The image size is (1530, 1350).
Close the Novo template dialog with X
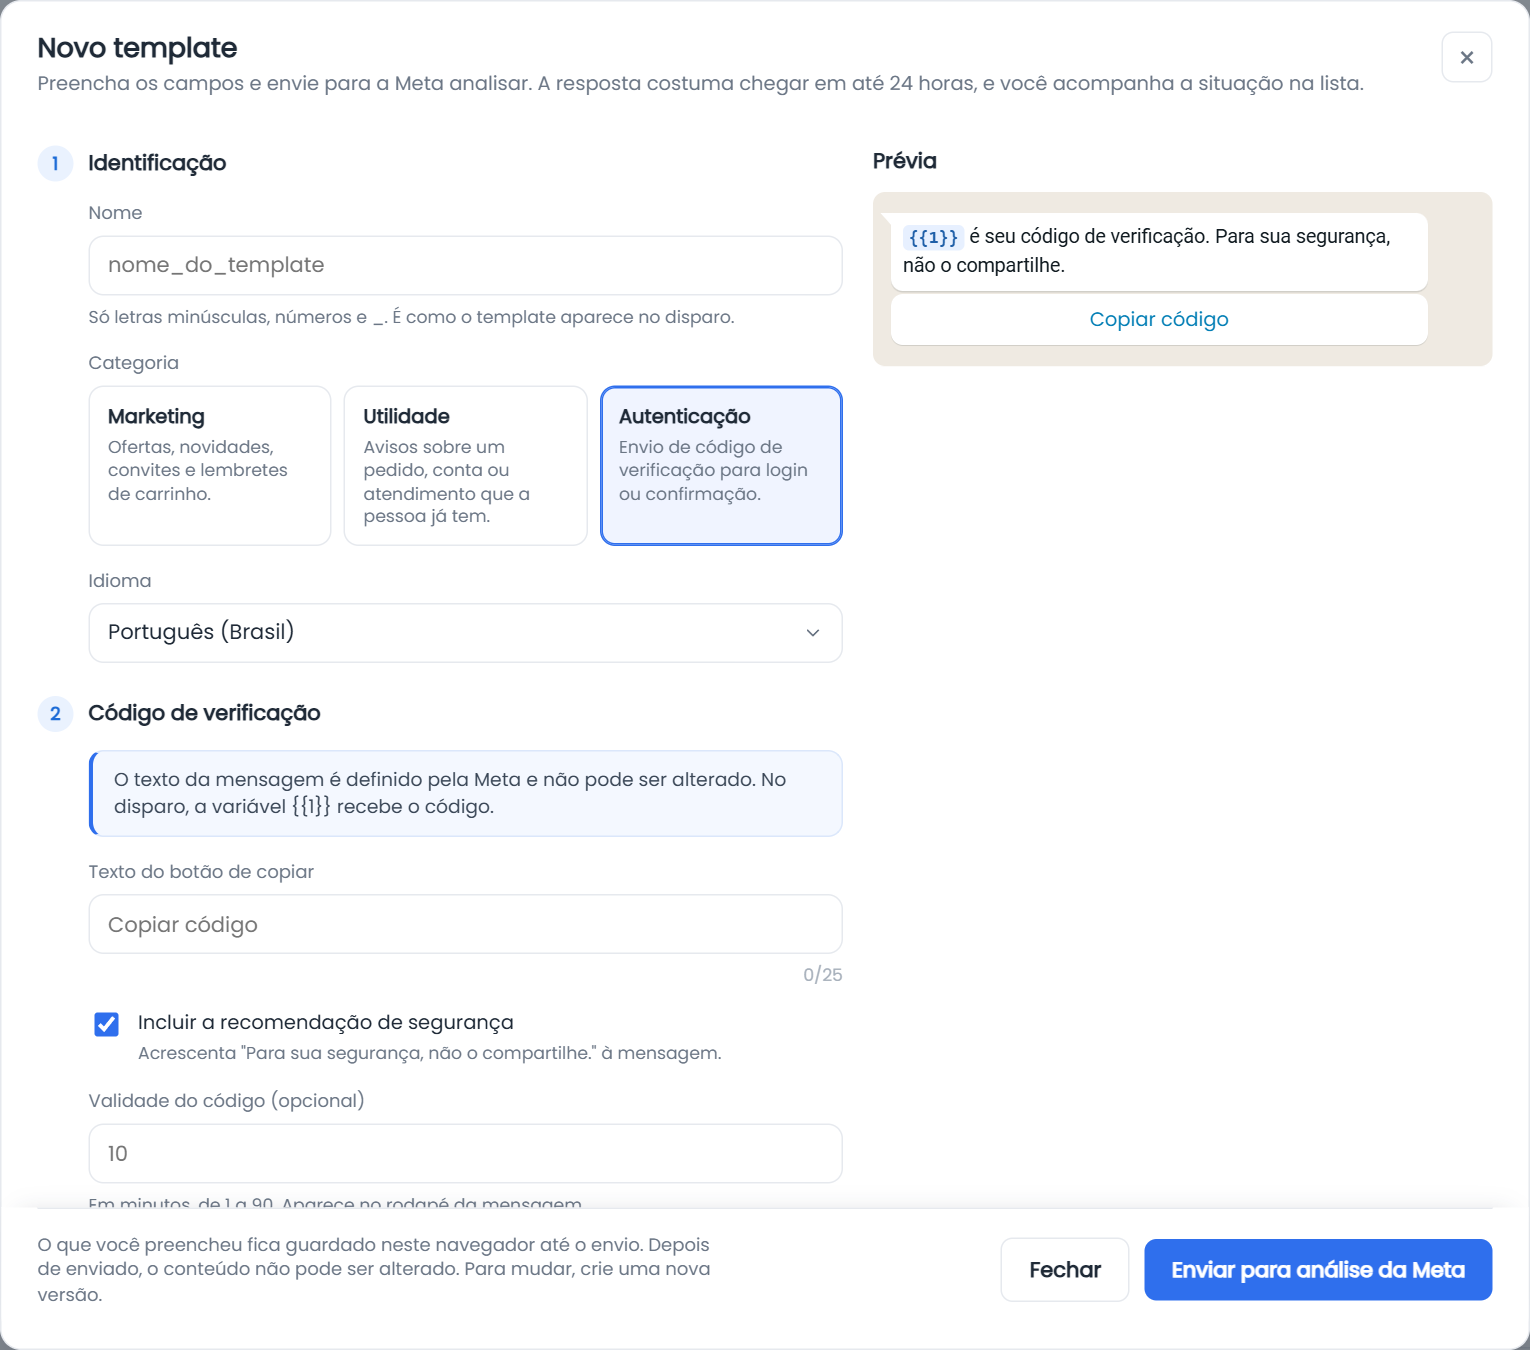(x=1466, y=57)
